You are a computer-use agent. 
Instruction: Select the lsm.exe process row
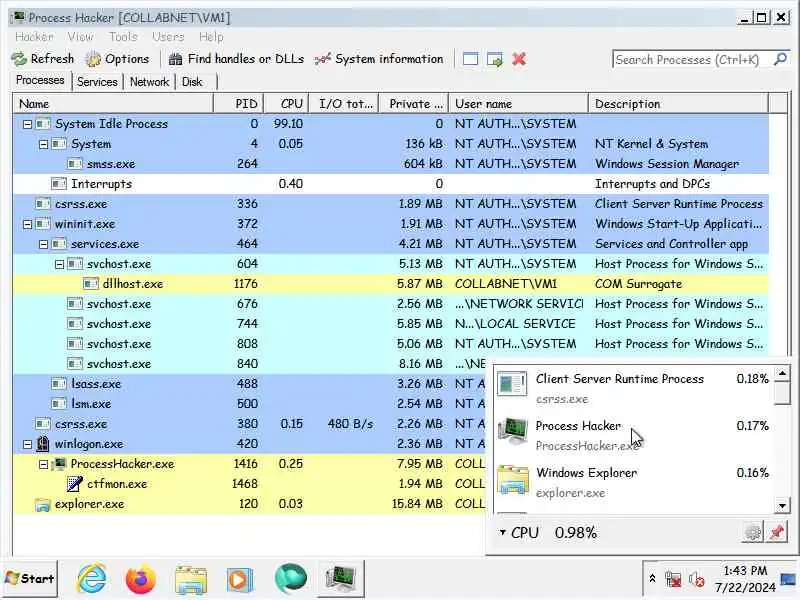pos(248,404)
